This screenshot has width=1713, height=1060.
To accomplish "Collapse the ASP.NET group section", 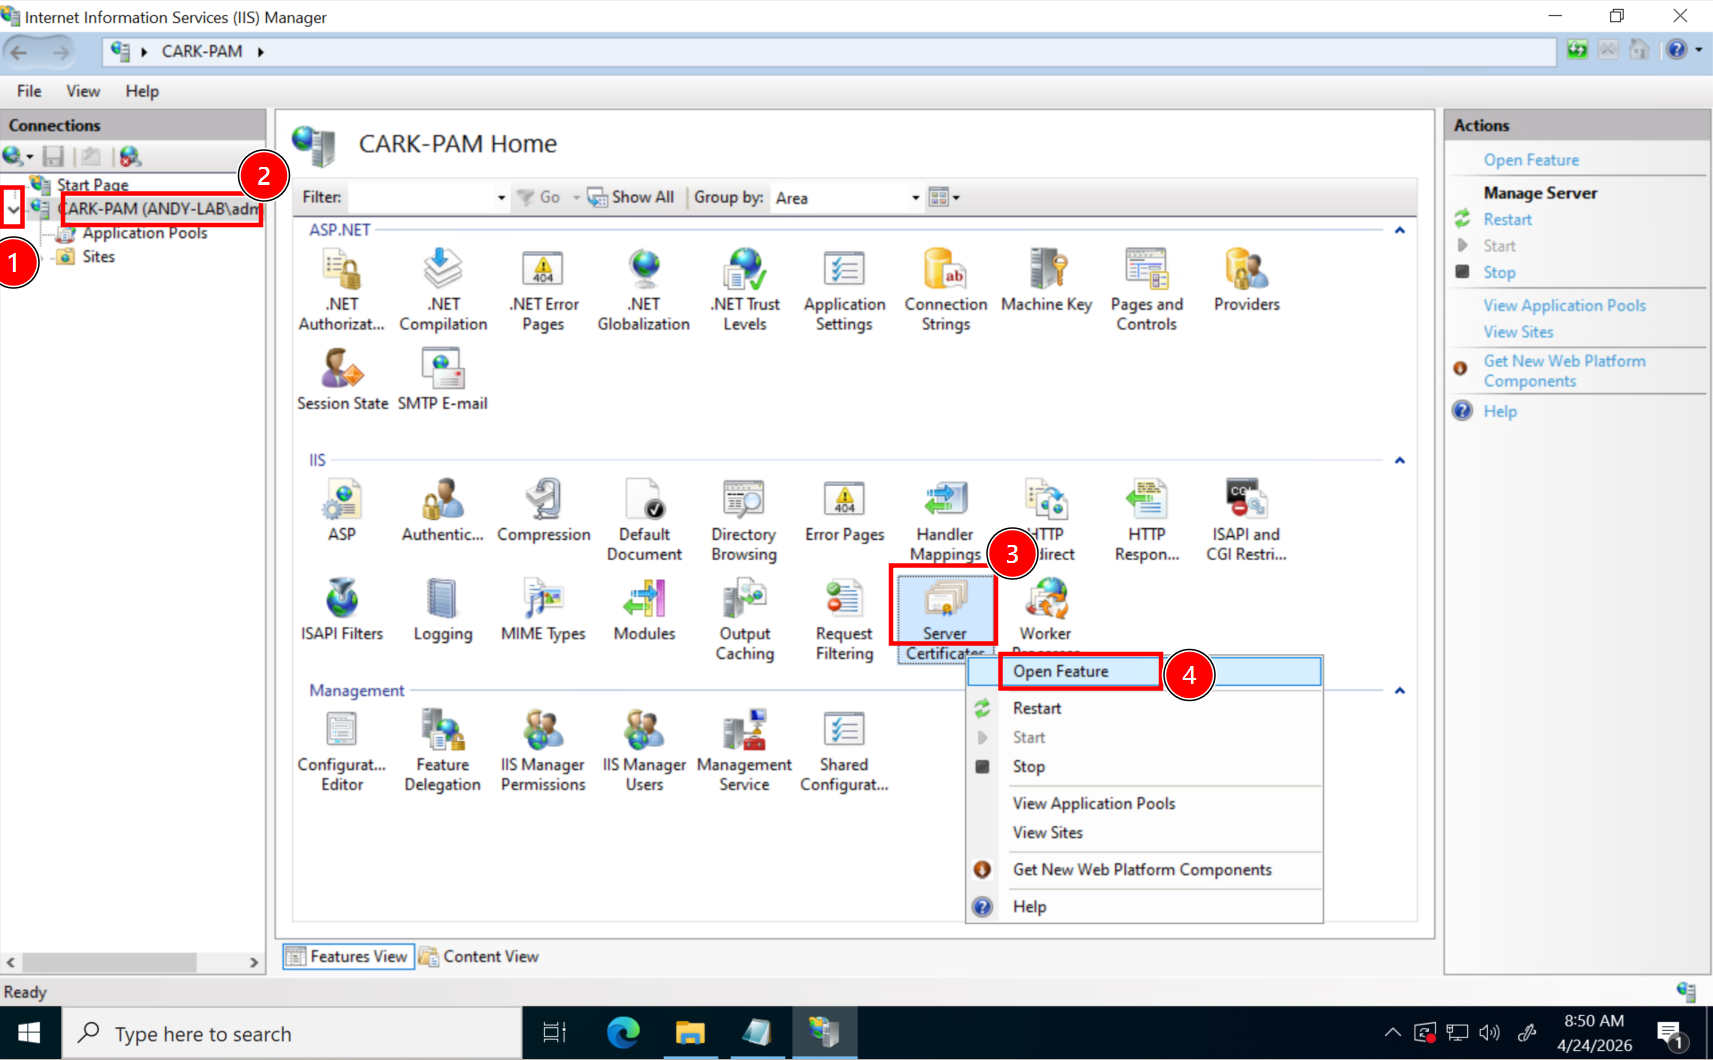I will pos(1399,230).
